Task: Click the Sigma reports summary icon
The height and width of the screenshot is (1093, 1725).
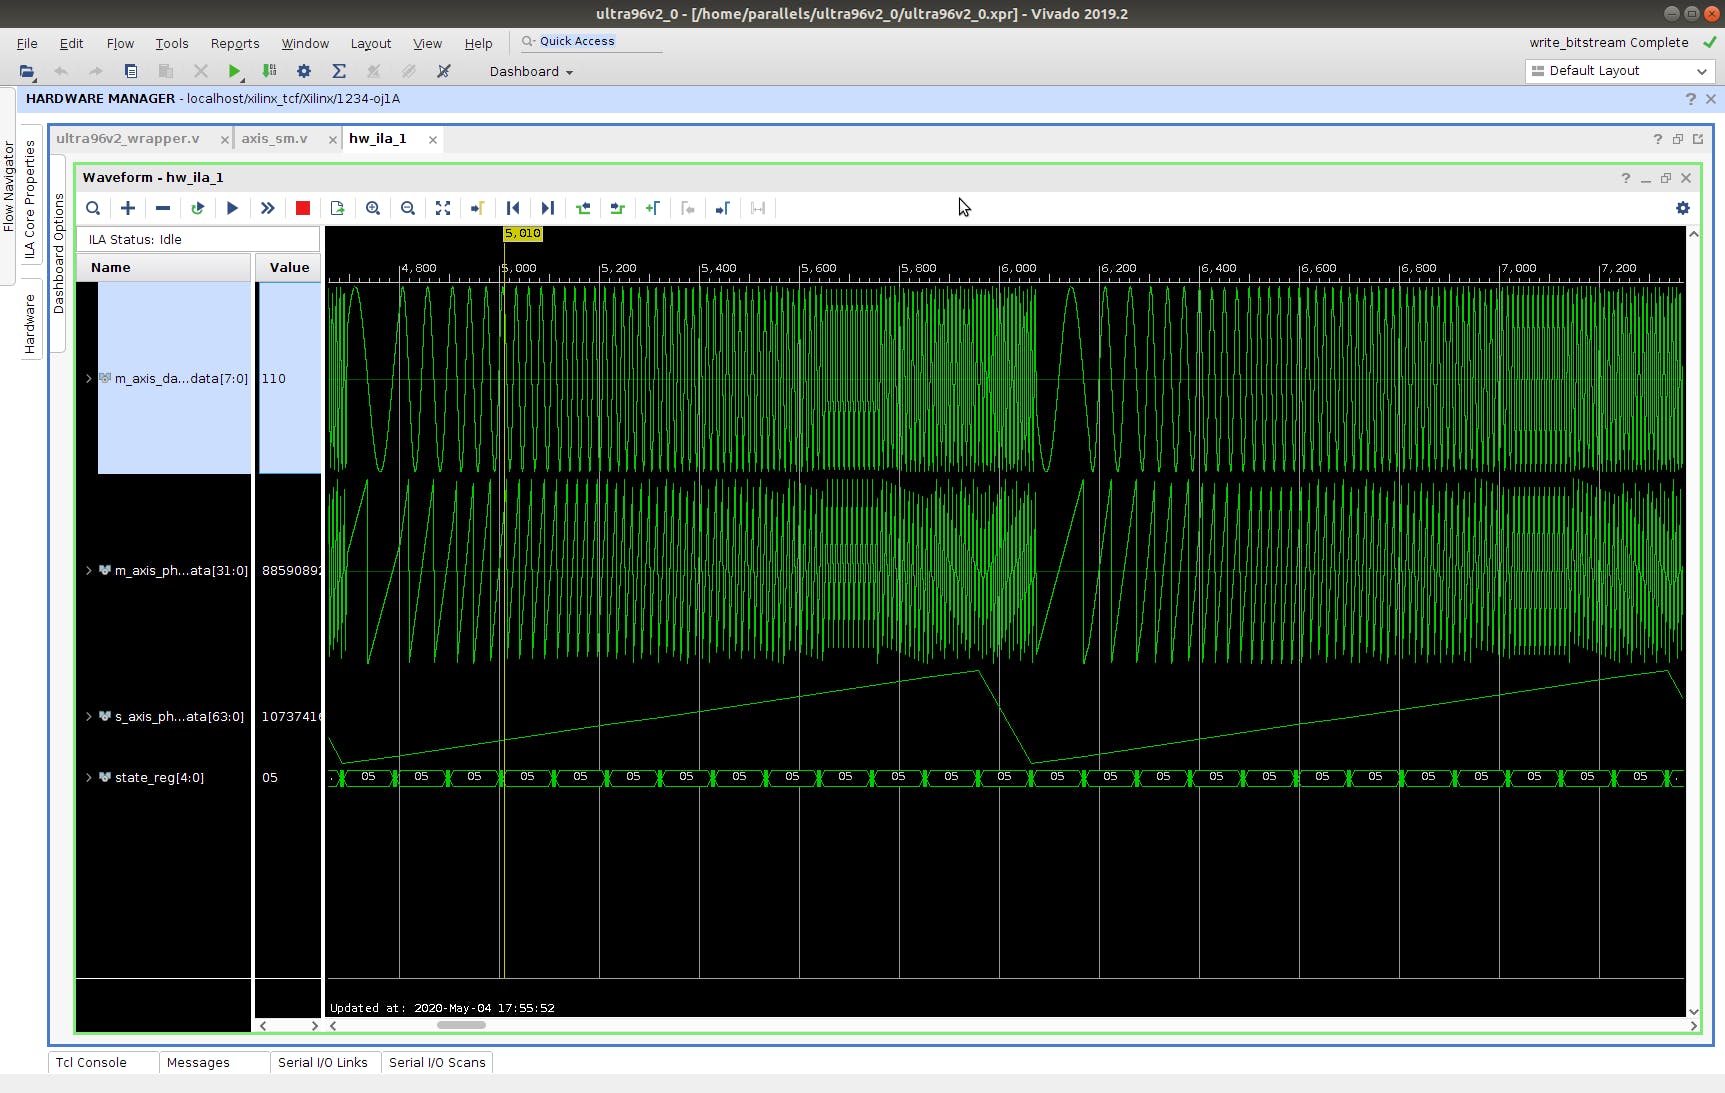Action: (339, 71)
